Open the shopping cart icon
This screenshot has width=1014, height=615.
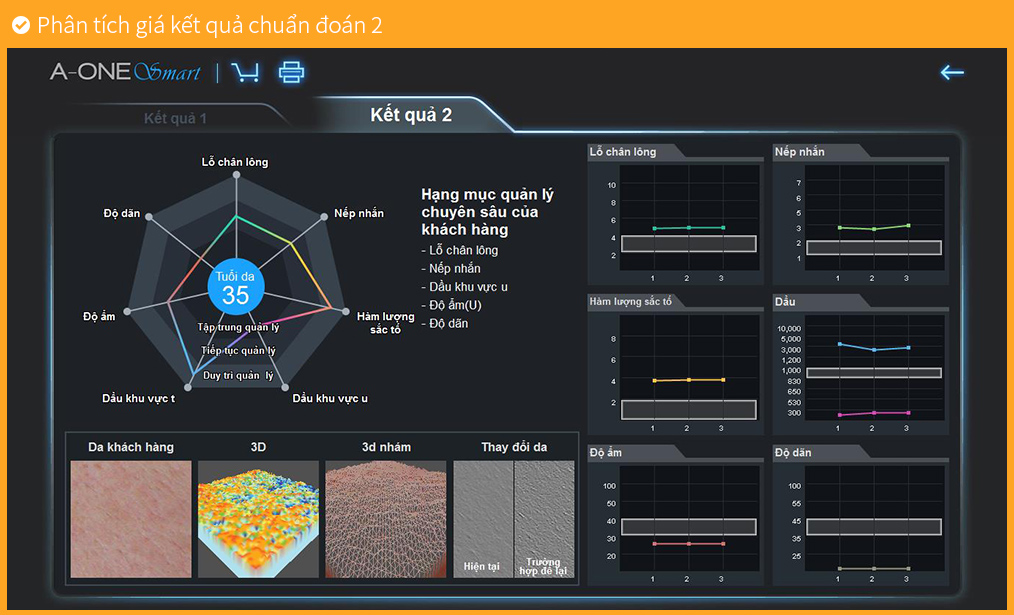pyautogui.click(x=245, y=72)
